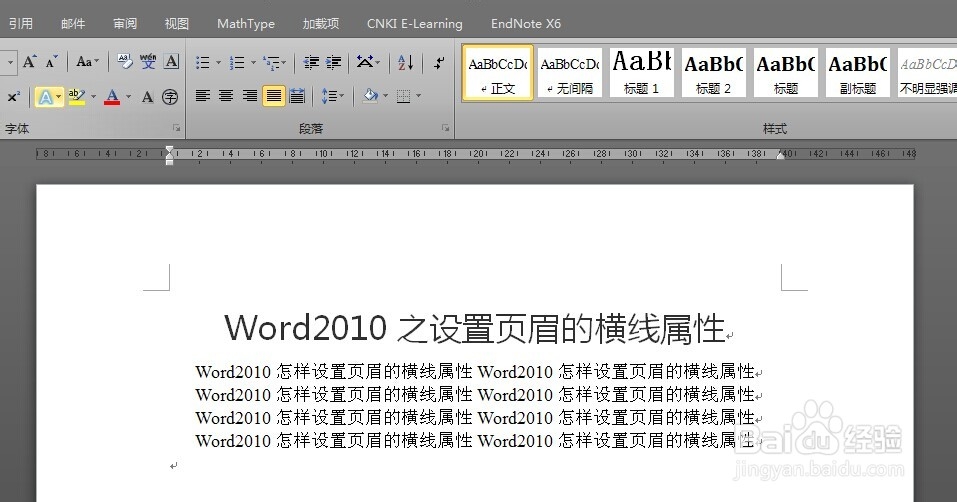This screenshot has width=957, height=502.
Task: Expand the numbering style dropdown
Action: (x=253, y=62)
